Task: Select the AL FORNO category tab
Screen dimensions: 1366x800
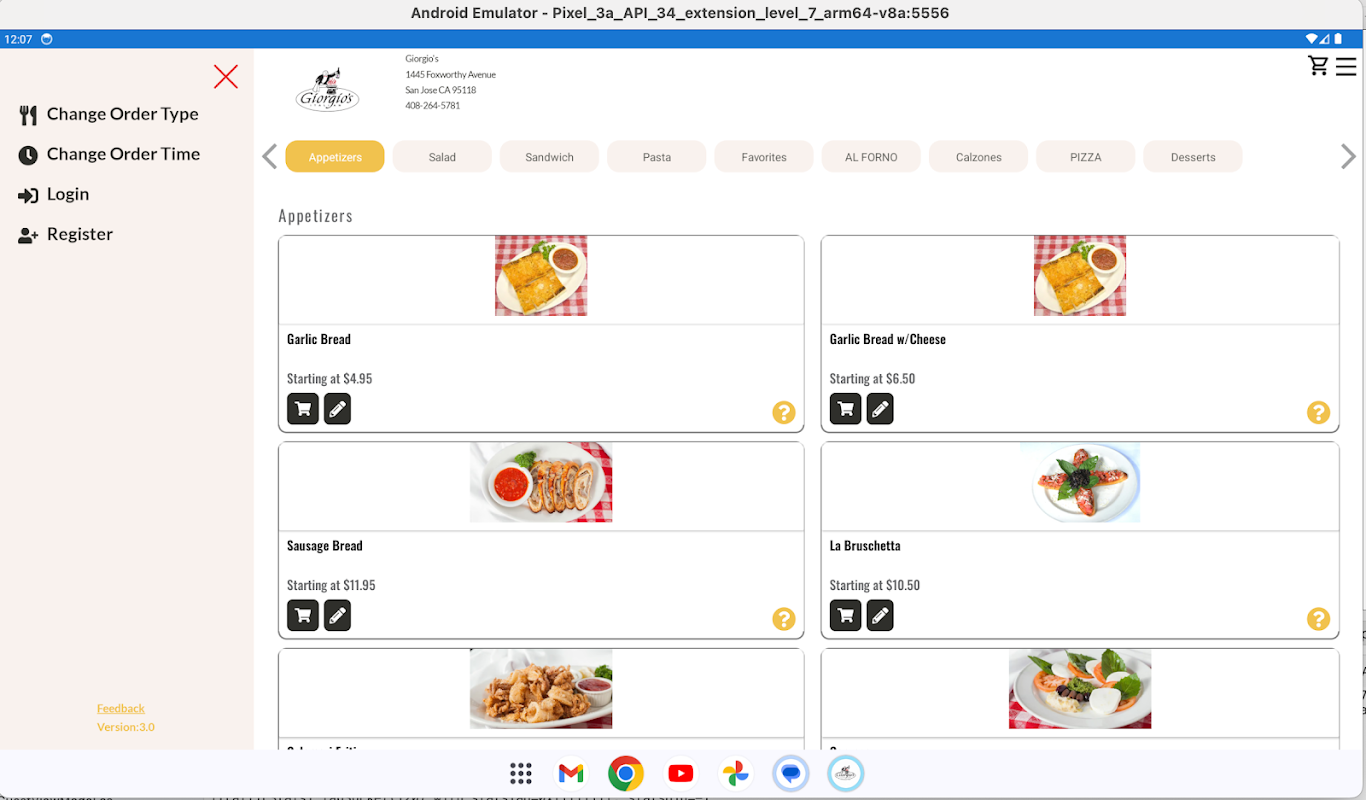Action: 871,157
